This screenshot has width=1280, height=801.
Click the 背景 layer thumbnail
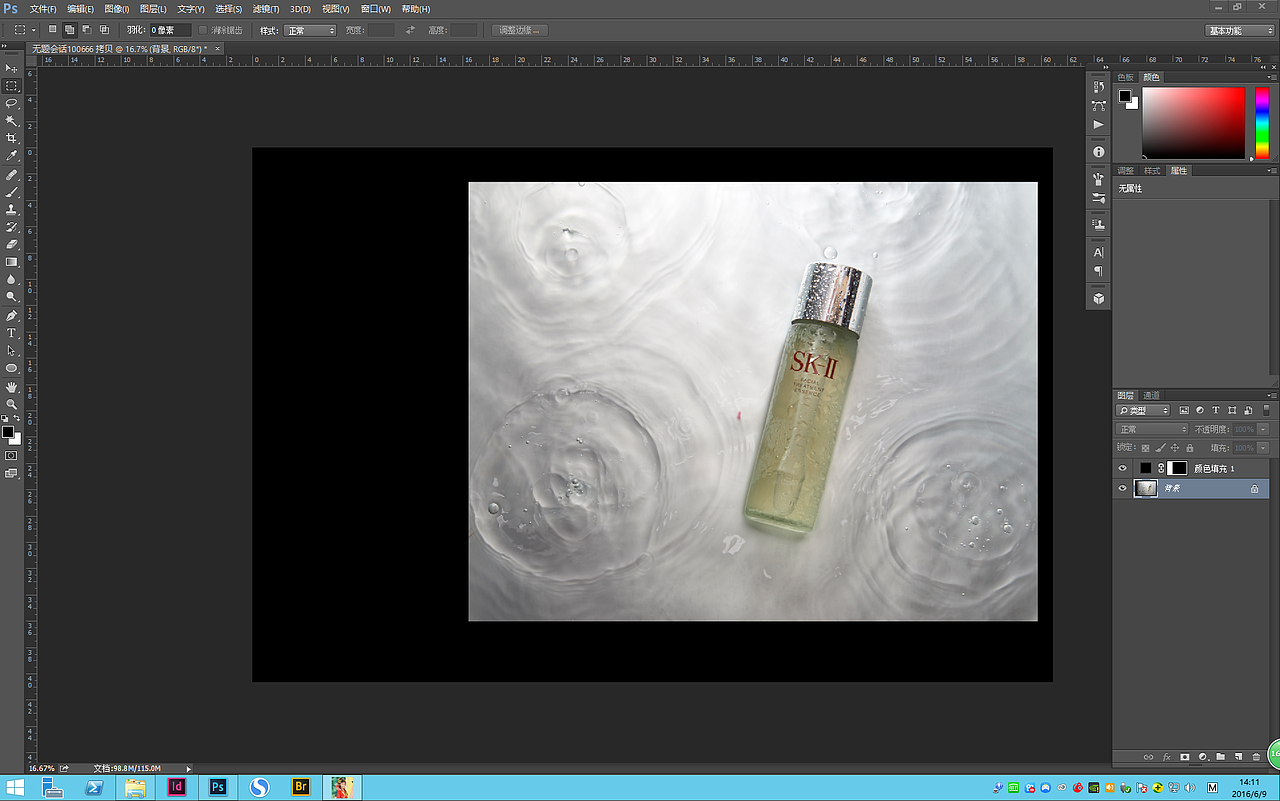tap(1146, 489)
